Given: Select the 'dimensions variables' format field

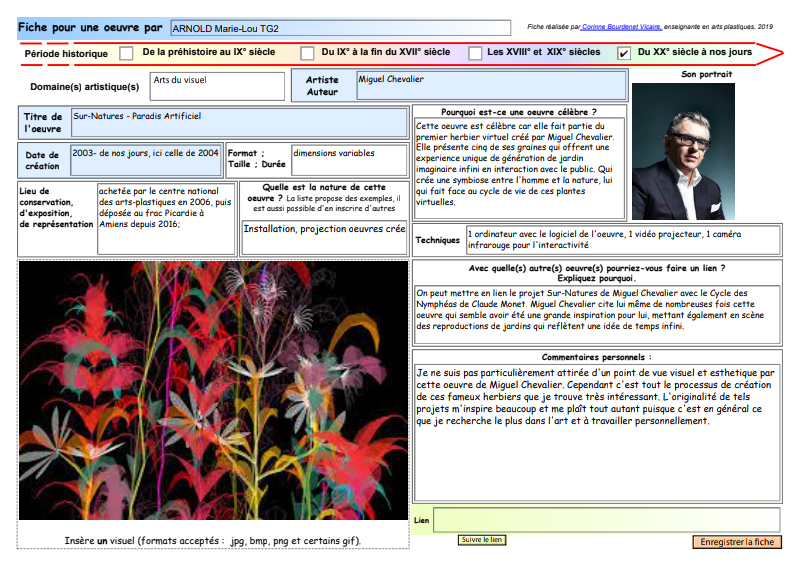Looking at the screenshot, I should 349,159.
